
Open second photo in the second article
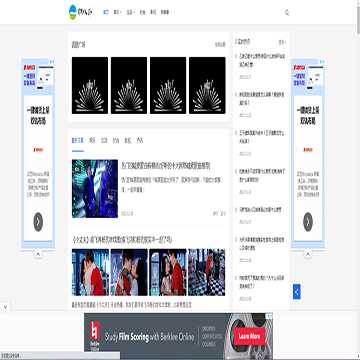[129, 272]
